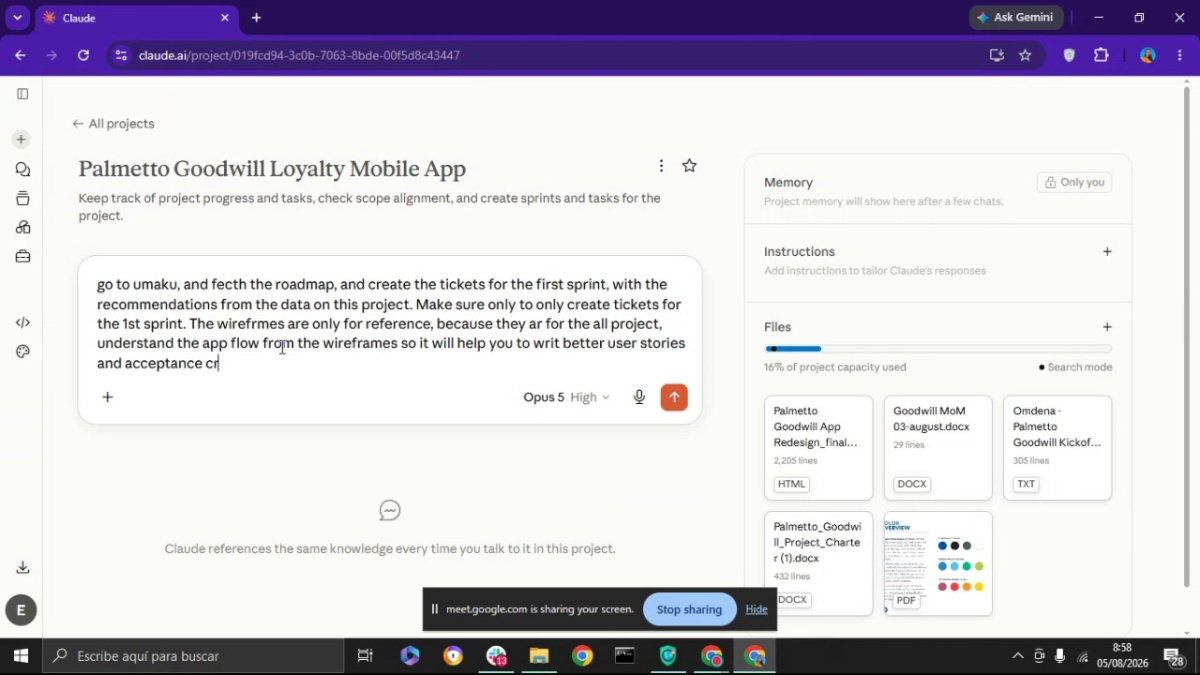Open the Goodwill MoM 03-august.docx file
Viewport: 1200px width, 675px height.
[x=938, y=448]
